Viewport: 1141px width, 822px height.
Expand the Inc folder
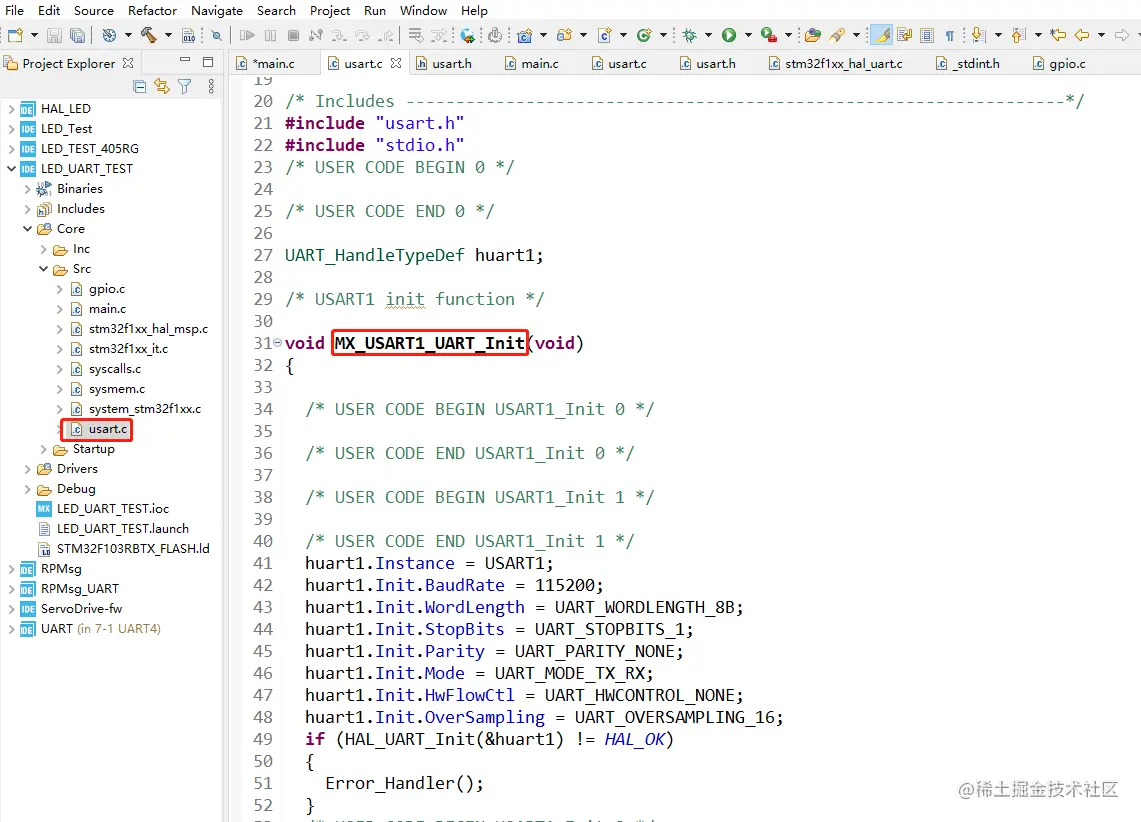[43, 249]
